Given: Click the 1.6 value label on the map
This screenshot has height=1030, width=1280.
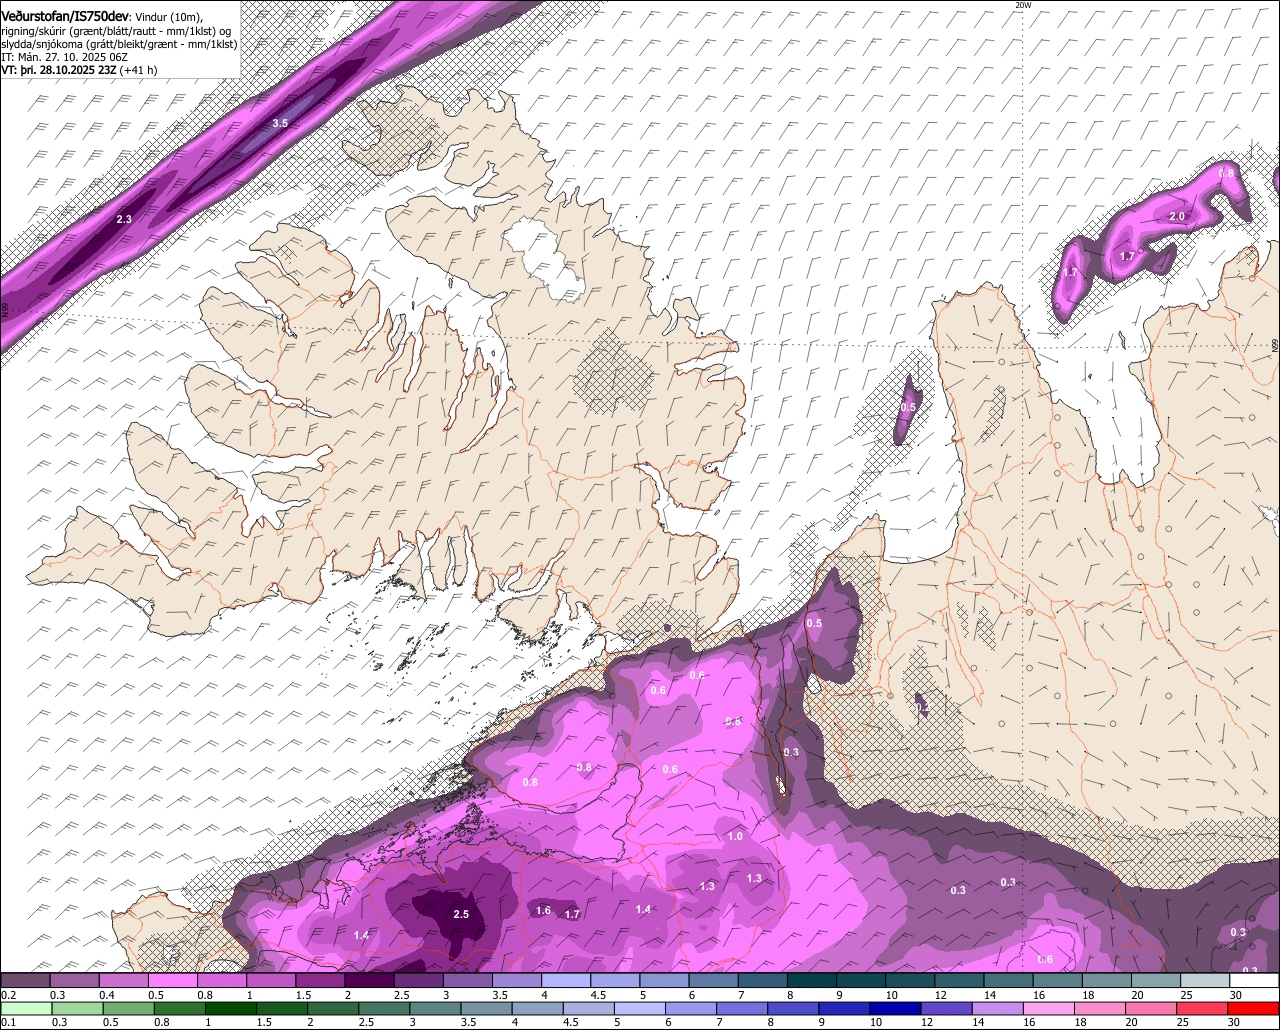Looking at the screenshot, I should (x=543, y=910).
